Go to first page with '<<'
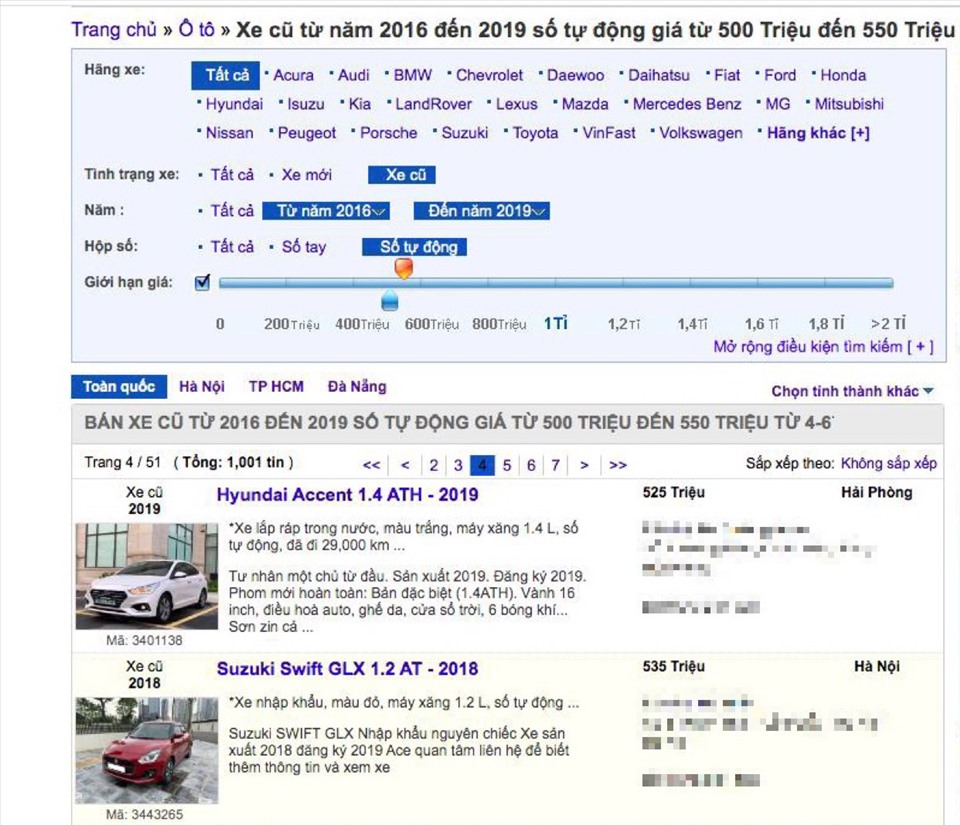 [x=372, y=465]
